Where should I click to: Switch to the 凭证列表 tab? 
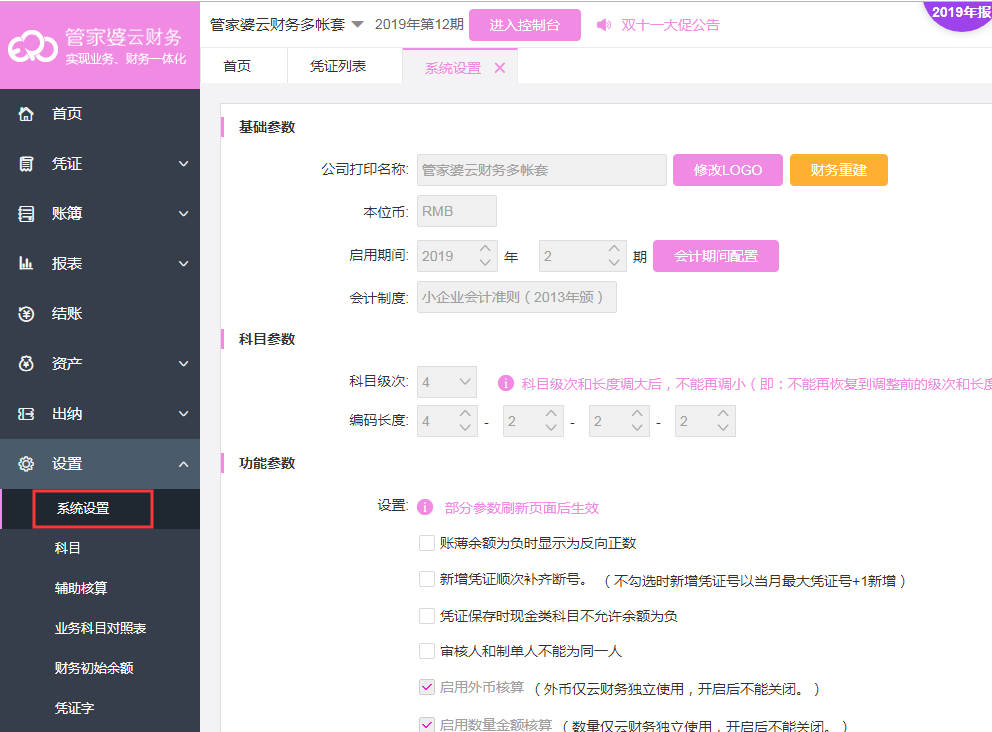tap(338, 66)
